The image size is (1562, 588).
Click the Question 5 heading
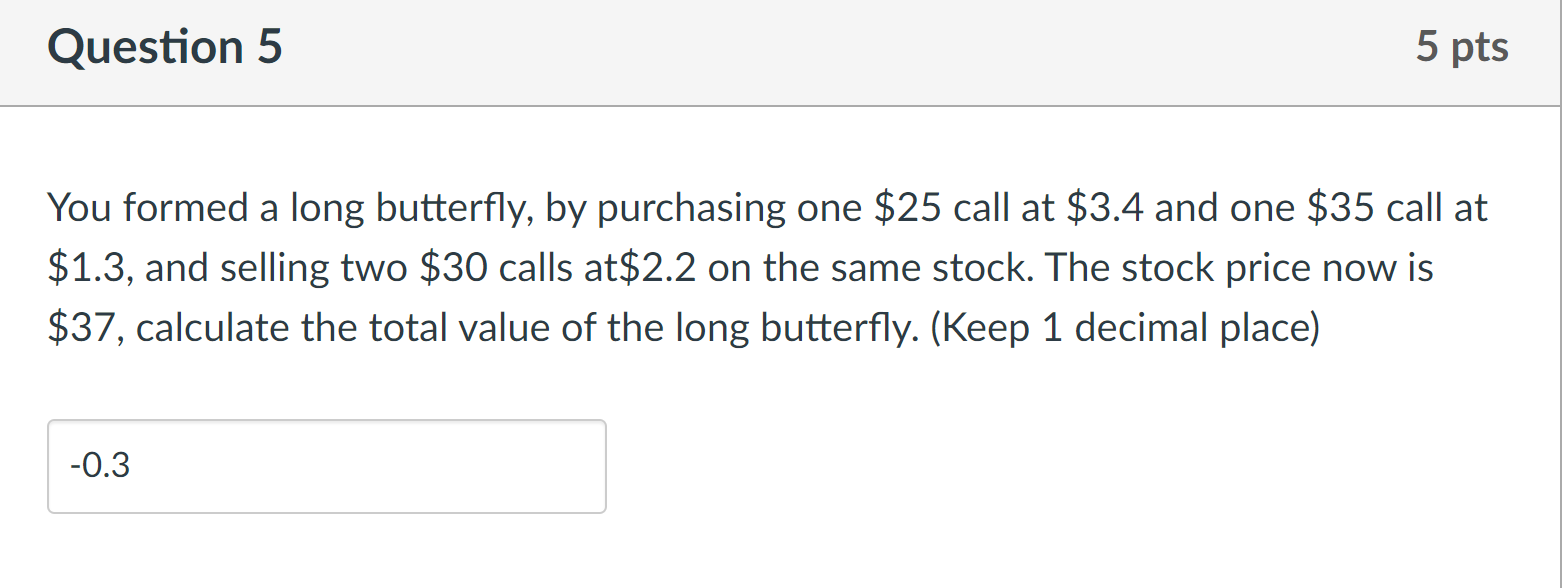165,46
